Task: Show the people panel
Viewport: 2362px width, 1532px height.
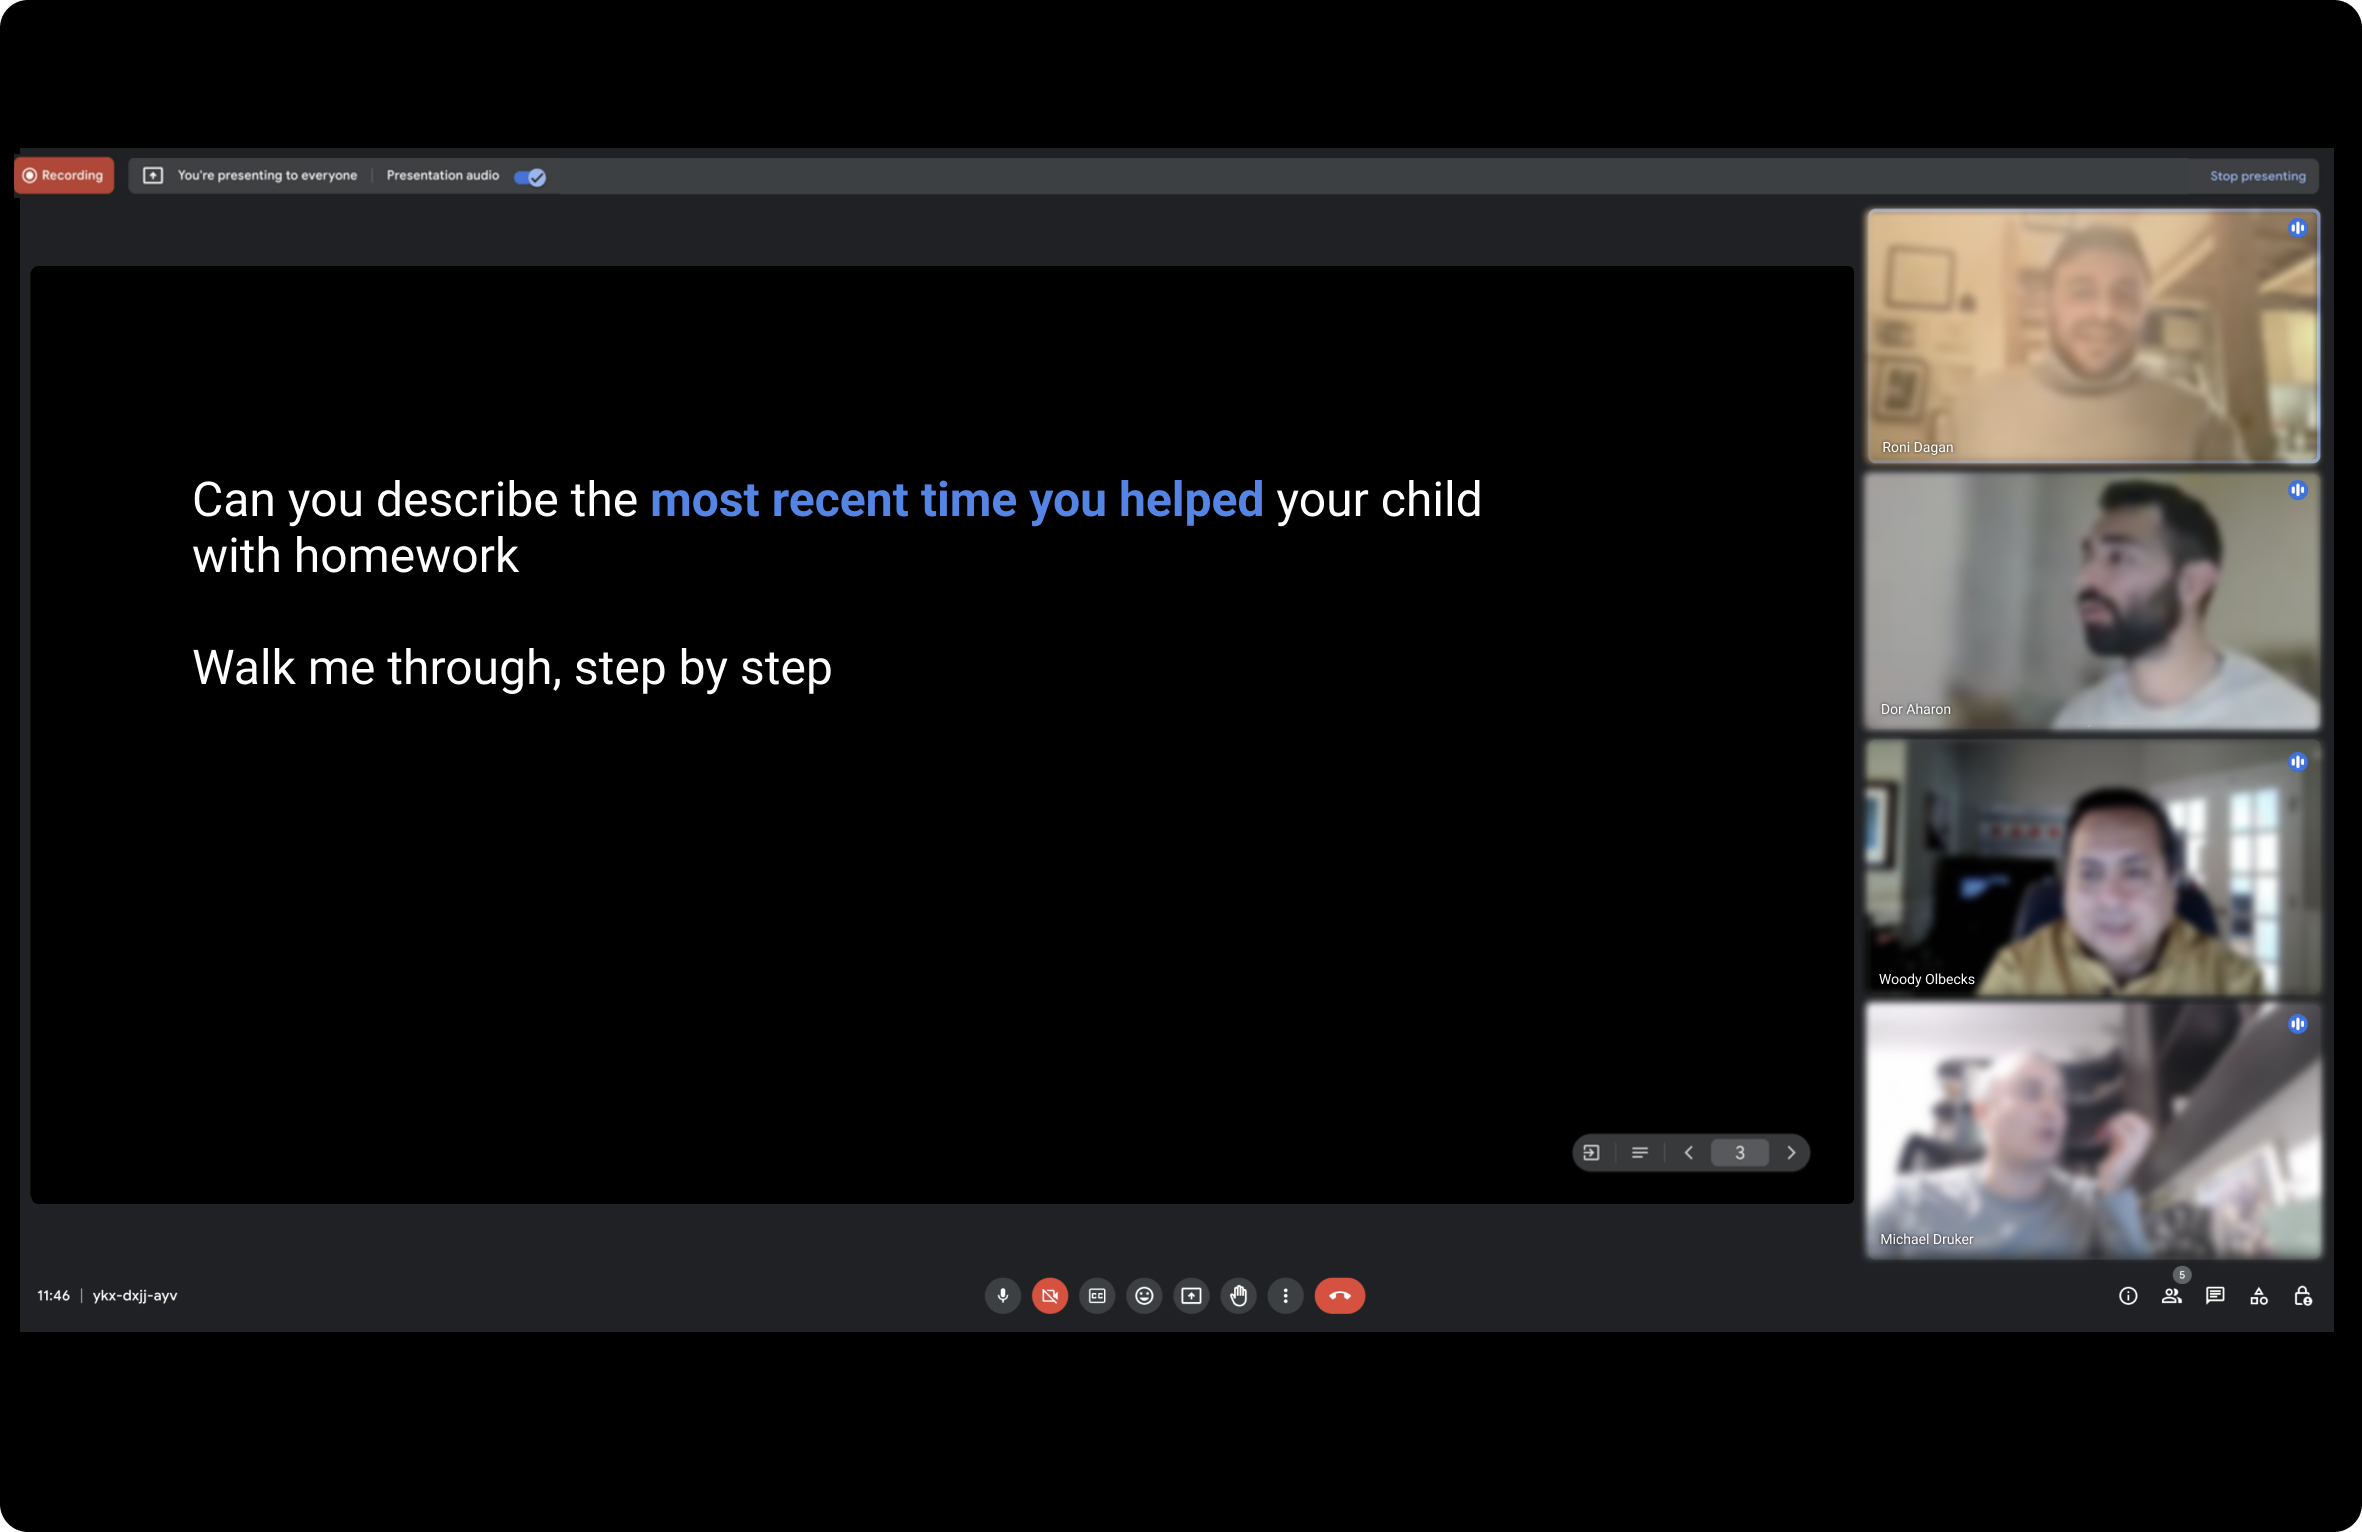Action: (2171, 1296)
